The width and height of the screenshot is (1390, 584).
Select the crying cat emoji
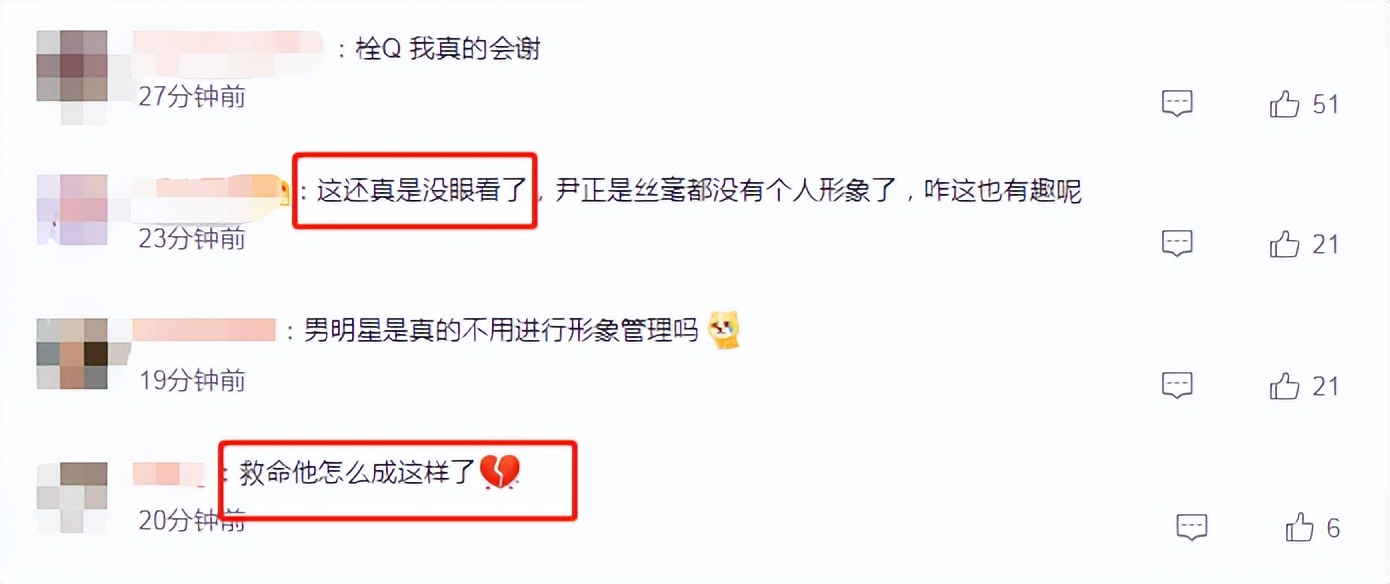coord(724,330)
